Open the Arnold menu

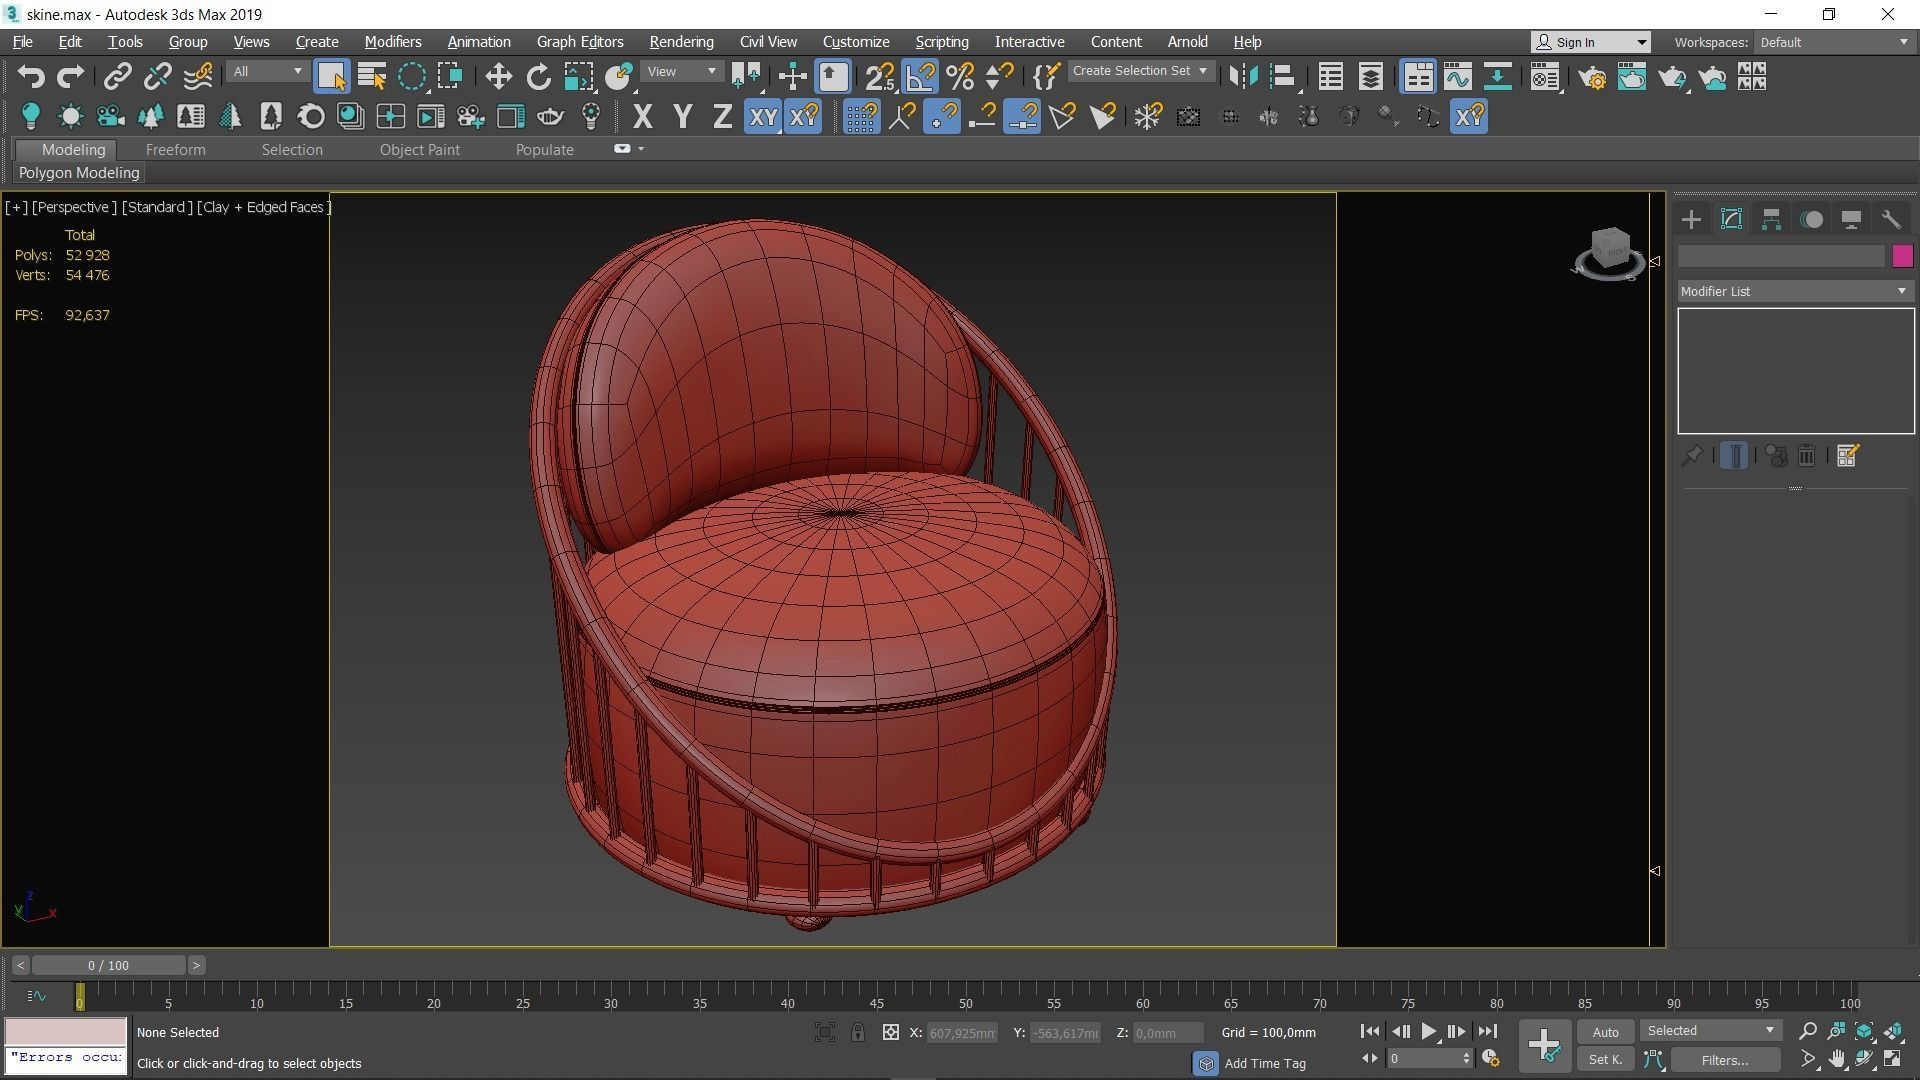click(x=1187, y=42)
